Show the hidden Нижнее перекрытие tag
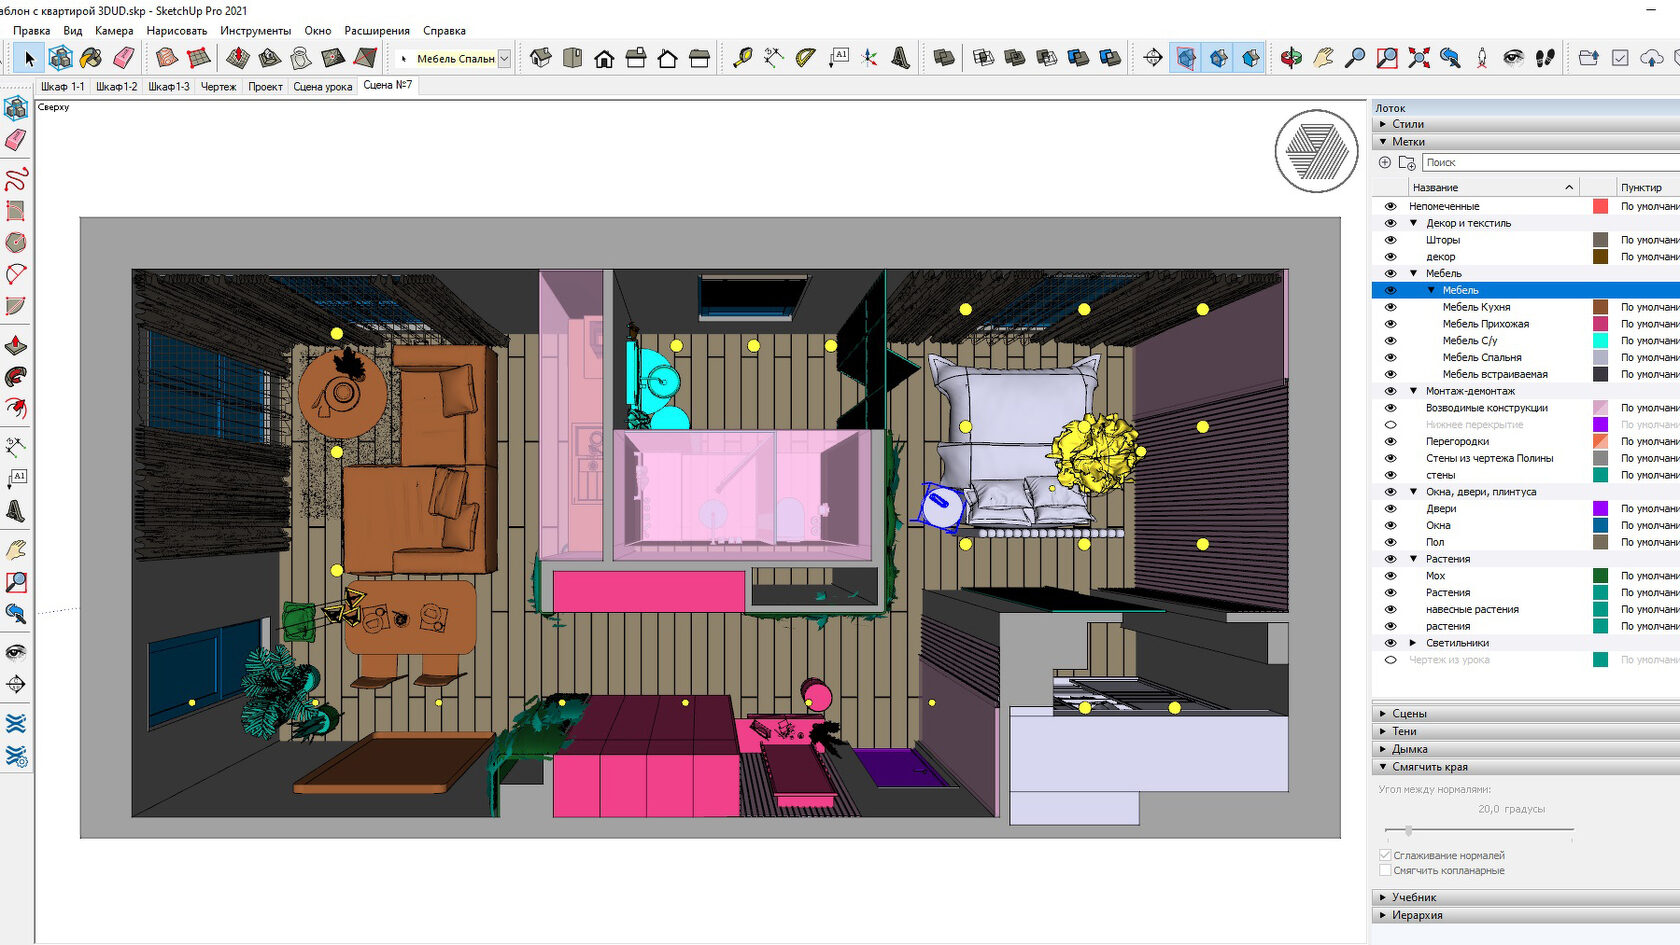The image size is (1680, 945). coord(1390,424)
